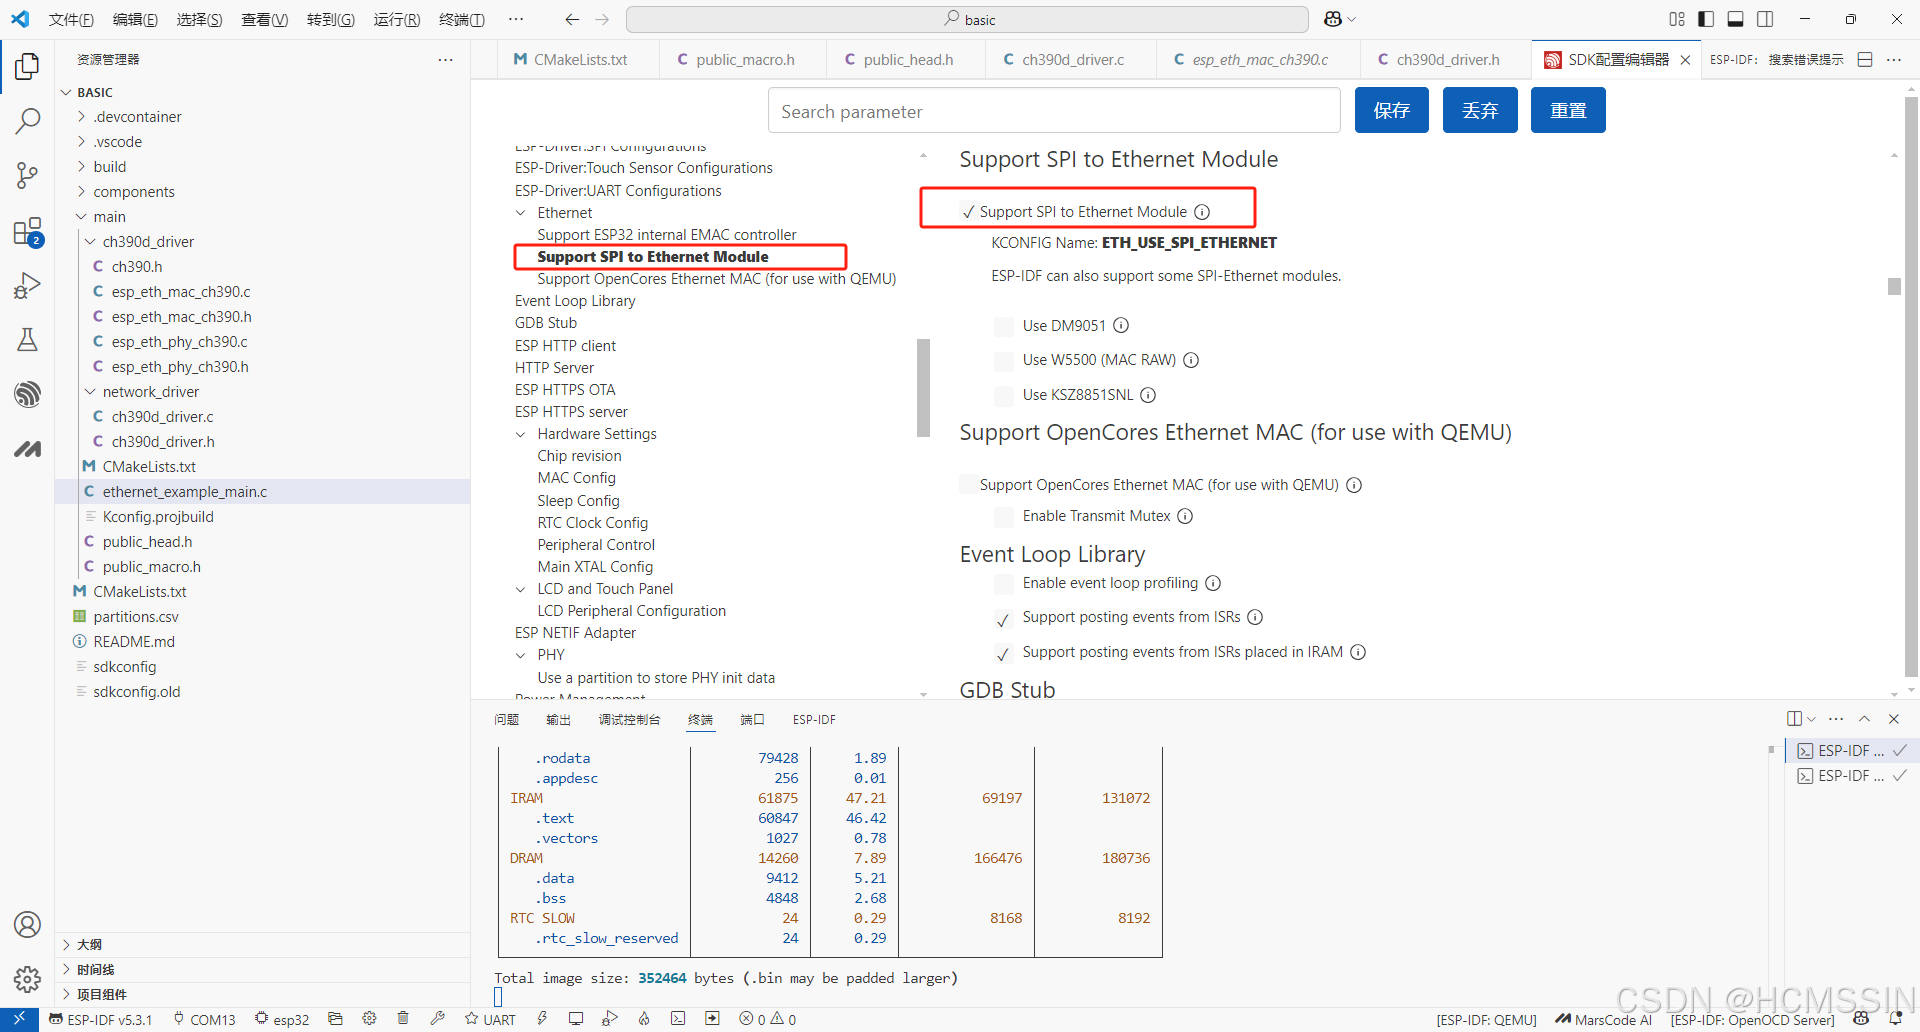This screenshot has width=1920, height=1032.
Task: Disable Support posting events from ISRs
Action: click(1003, 620)
